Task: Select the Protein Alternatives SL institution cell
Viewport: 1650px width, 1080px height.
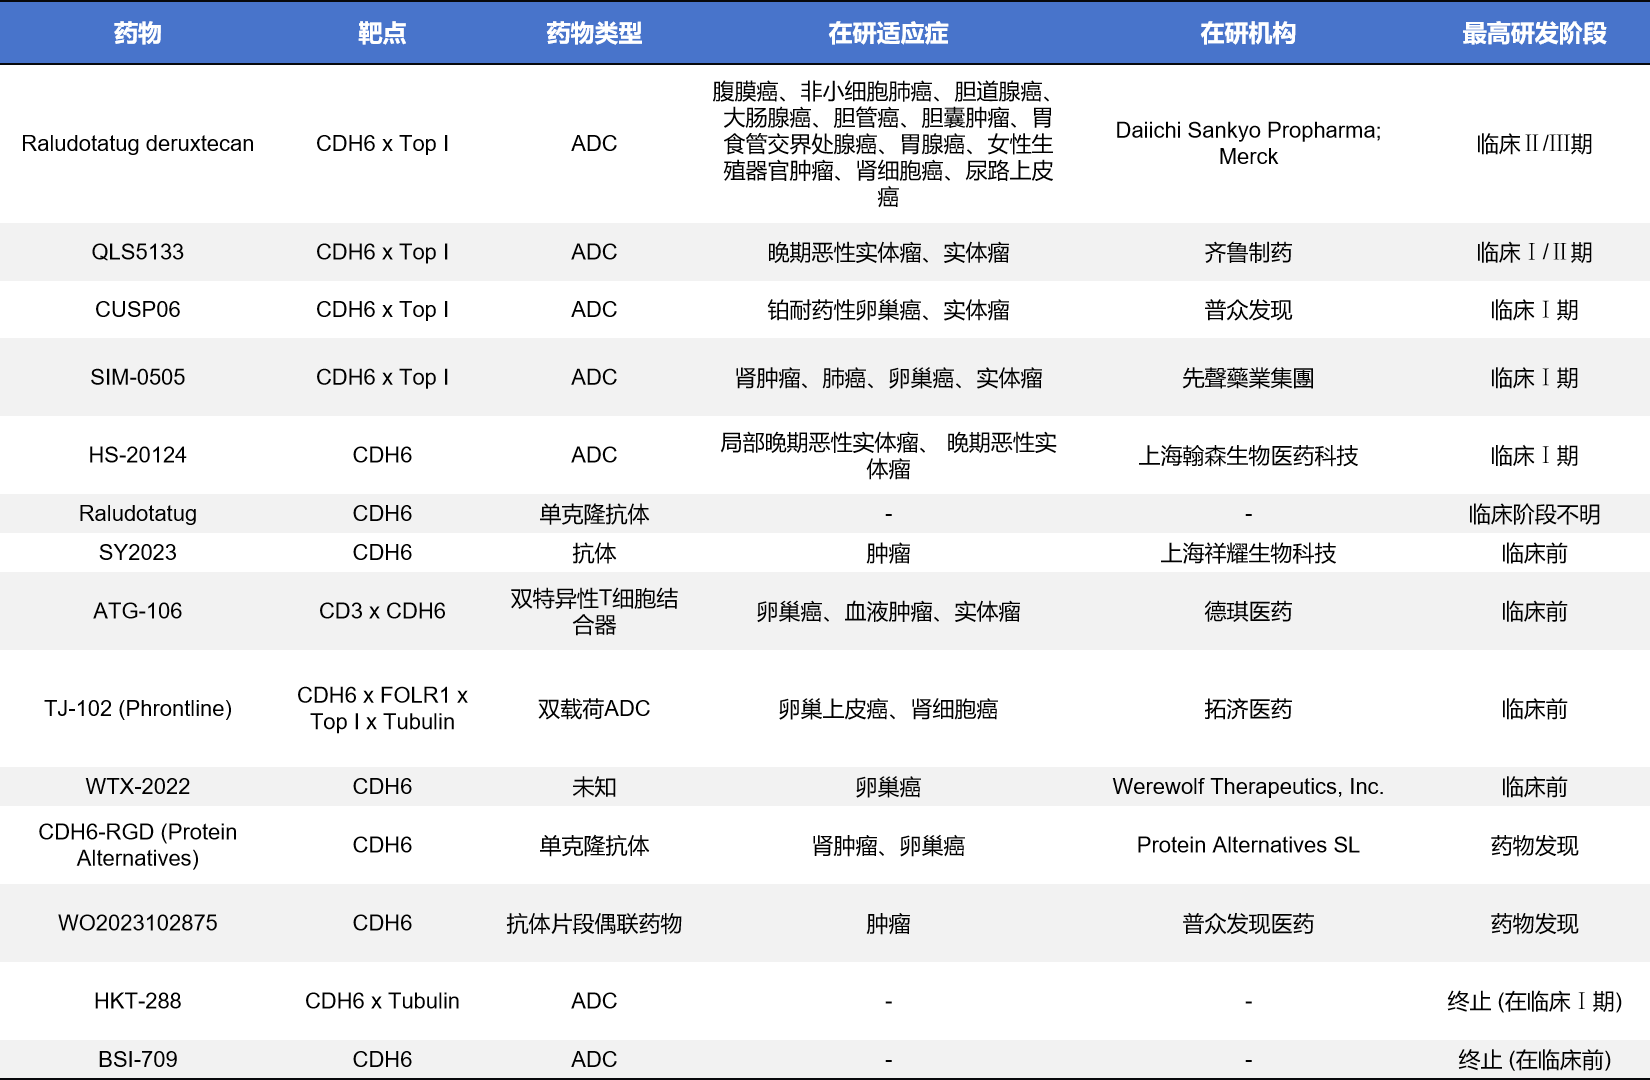Action: pos(1248,845)
